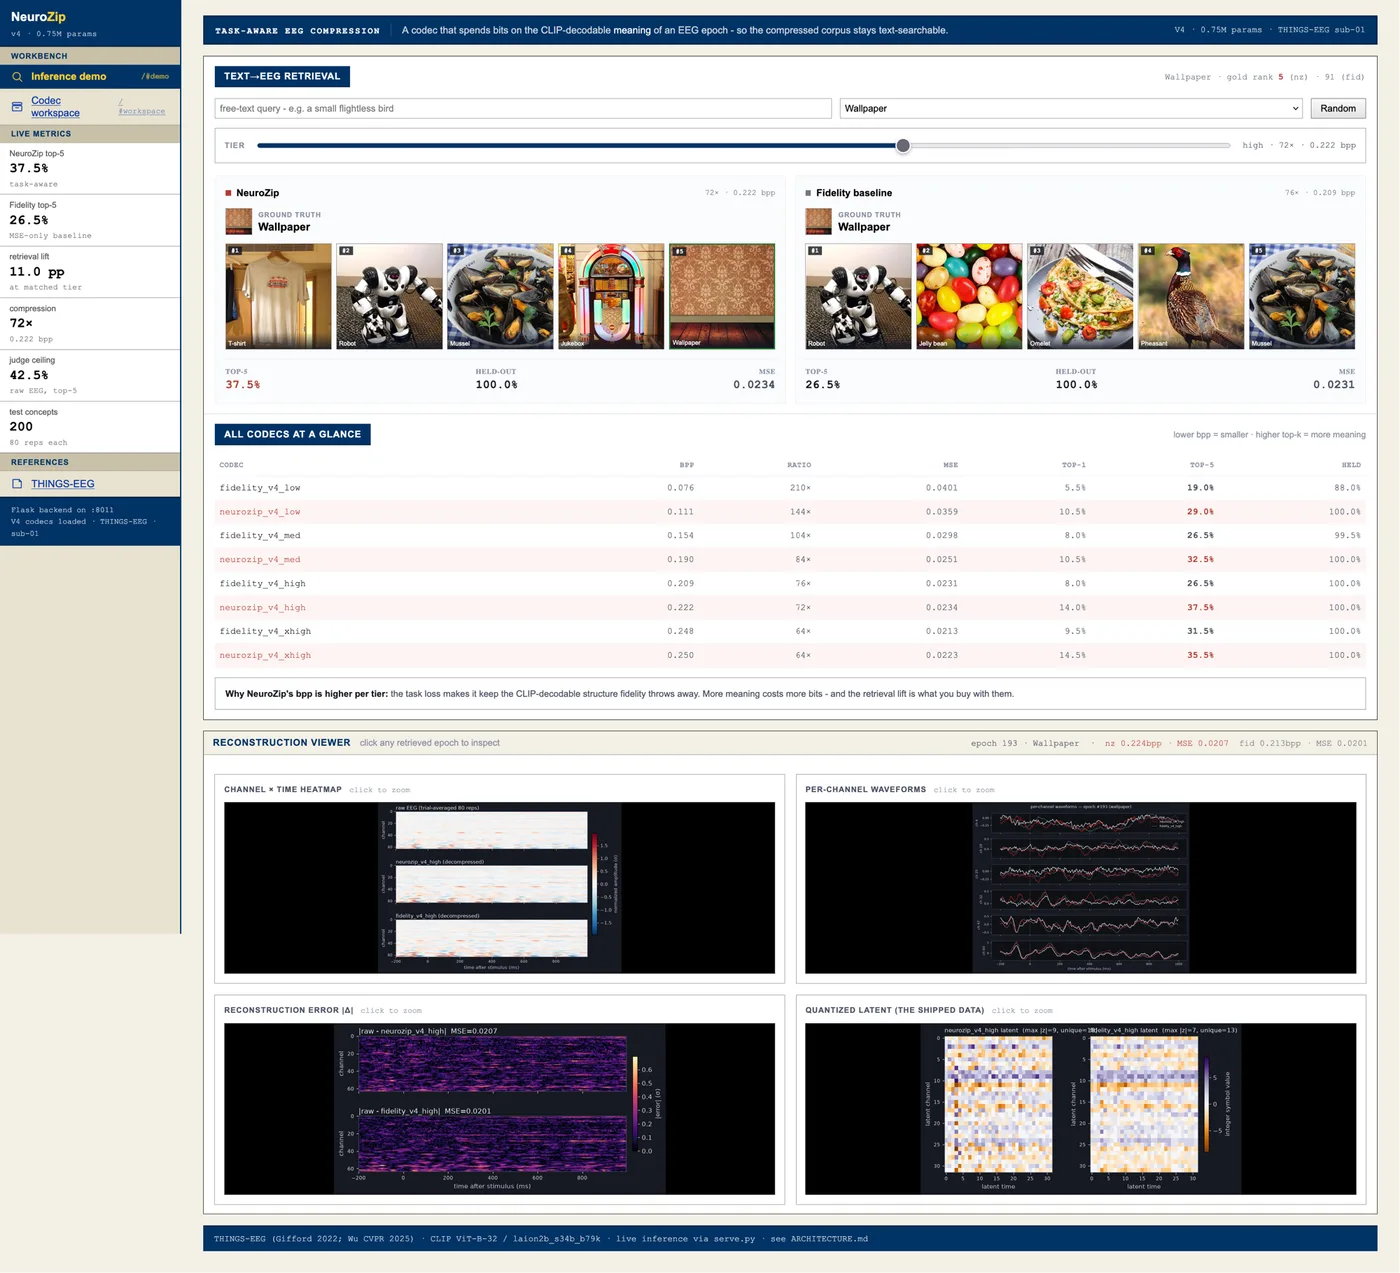Click the gray Fidelity baseline legend square

click(x=808, y=193)
